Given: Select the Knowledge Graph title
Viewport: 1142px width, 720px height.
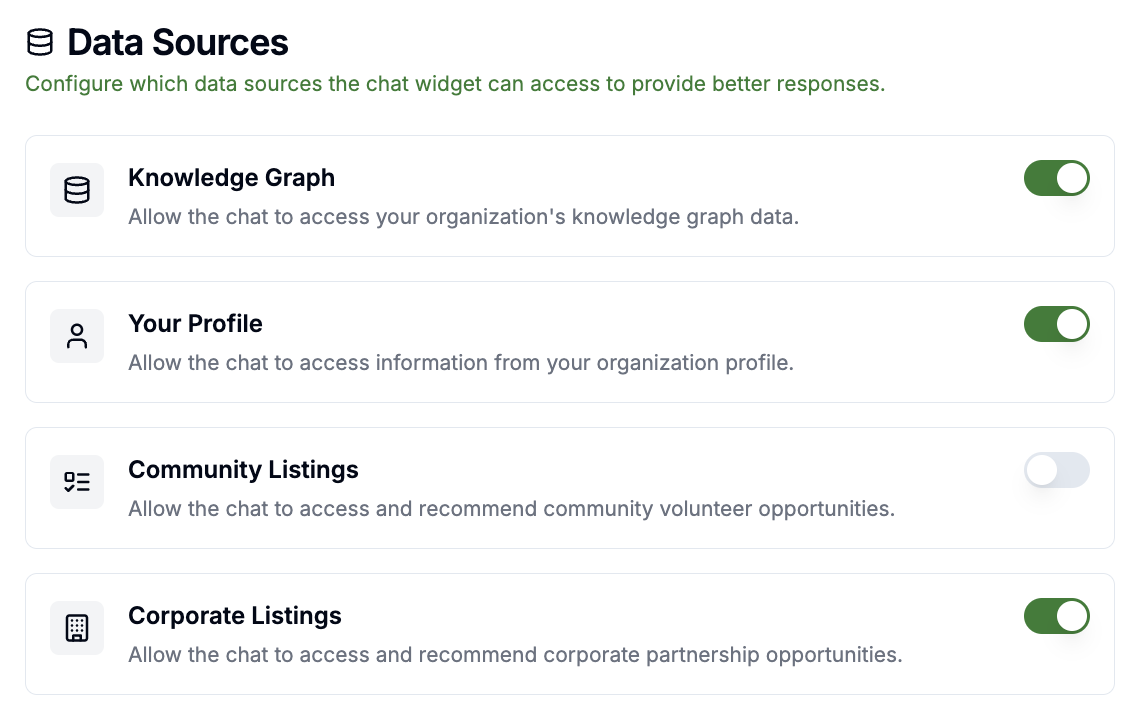Looking at the screenshot, I should 231,178.
